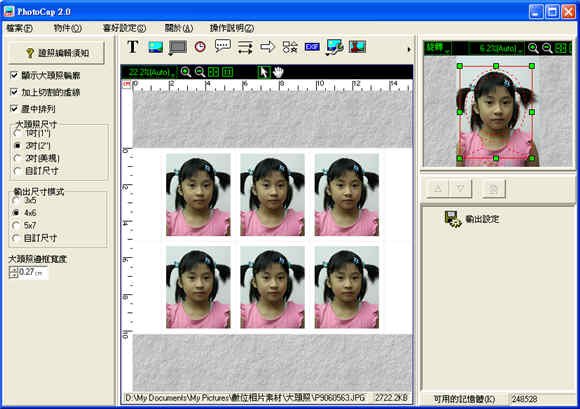Viewport: 580px width, 409px height.
Task: Click the 0.27 cm border width stepper
Action: pos(13,273)
